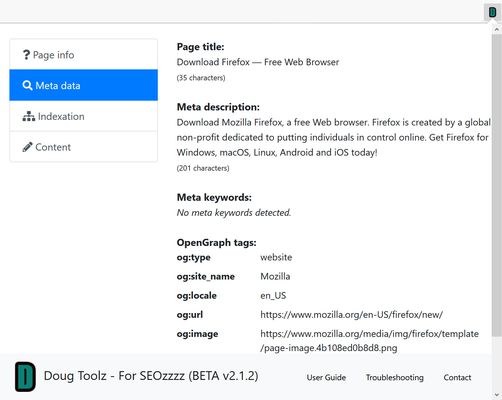Click the 'Meta keywords:' heading

pyautogui.click(x=214, y=197)
